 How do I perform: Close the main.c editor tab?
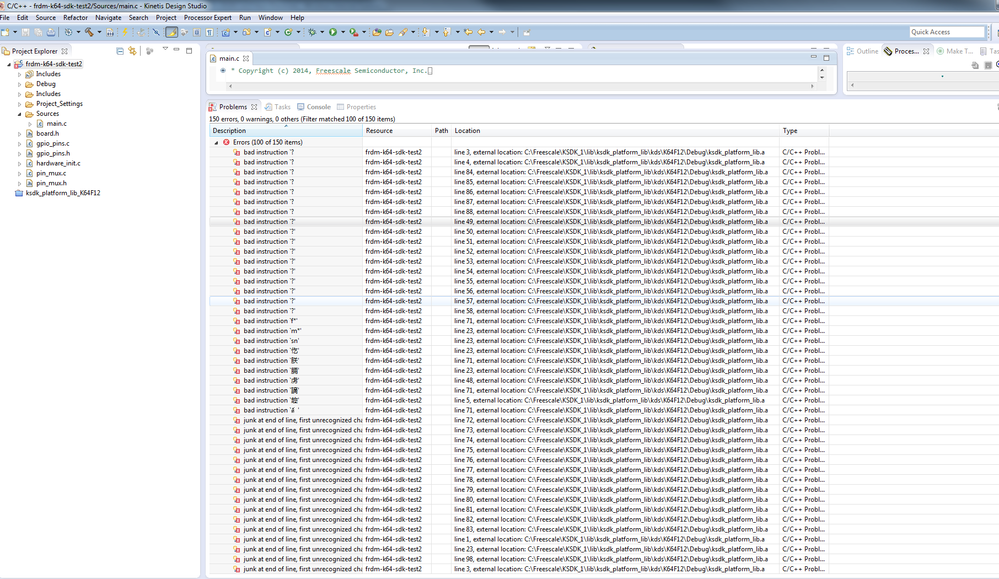click(246, 58)
